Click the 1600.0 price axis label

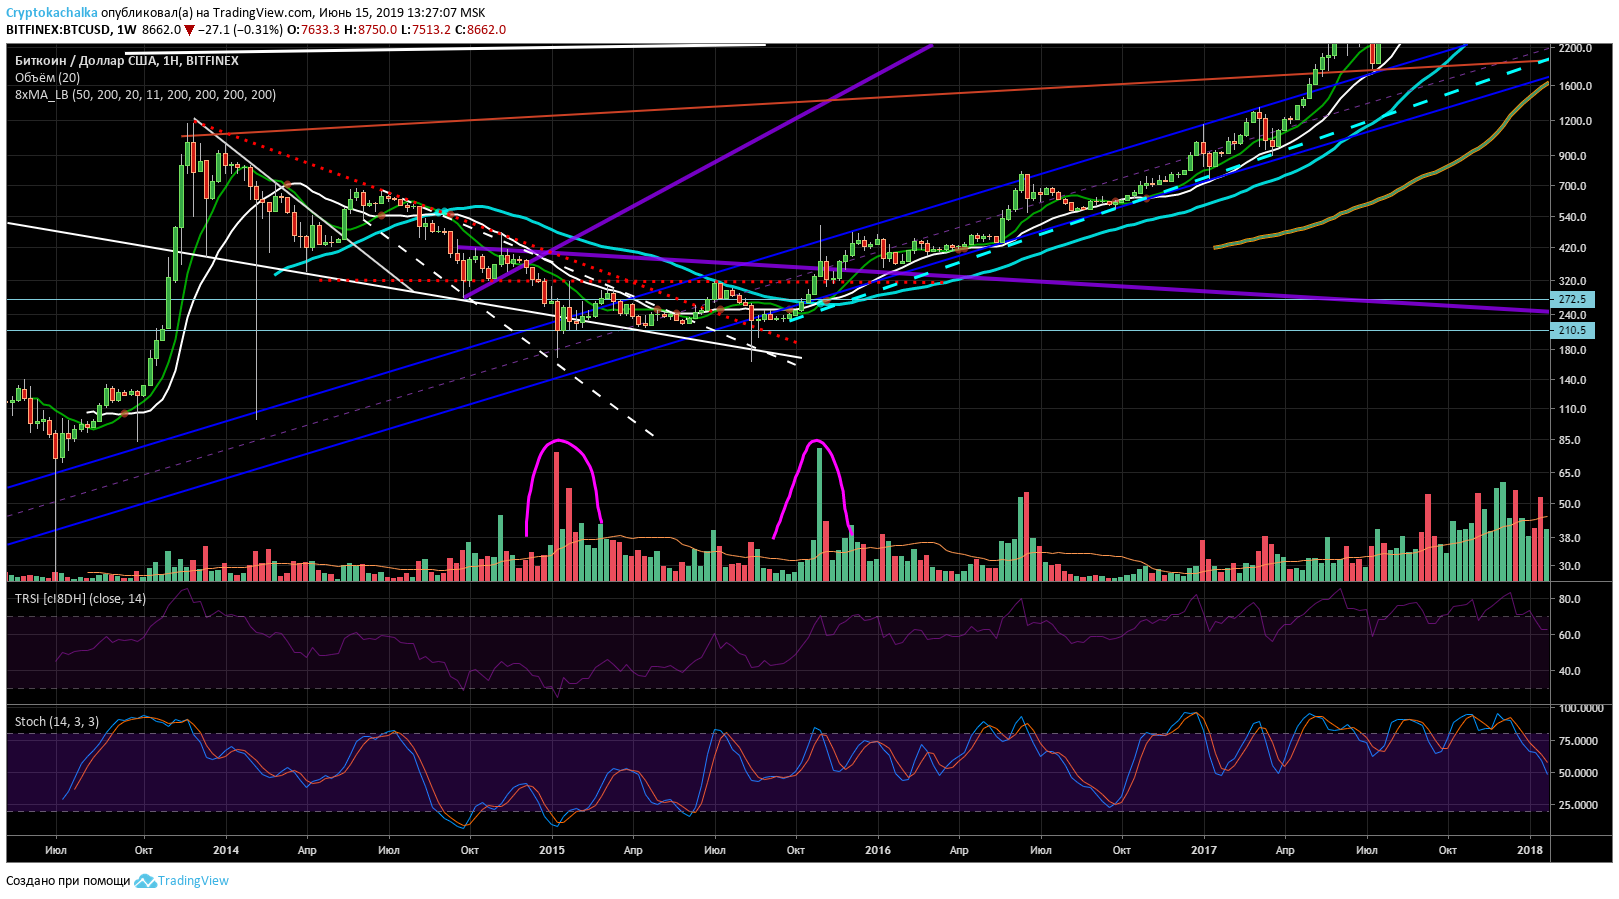point(1576,86)
